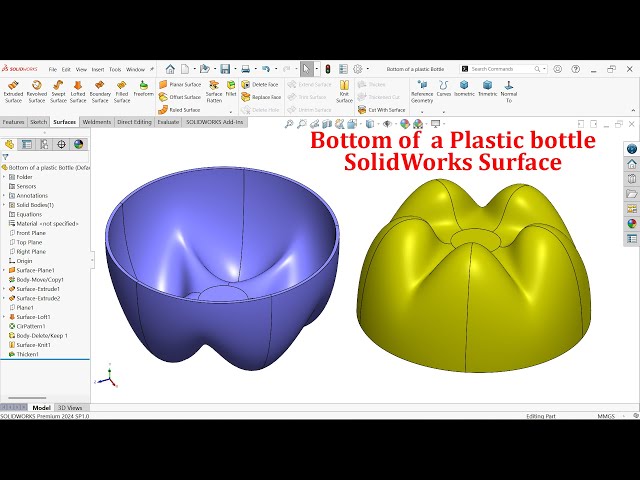Choose the Filled Surface tool

(x=122, y=91)
